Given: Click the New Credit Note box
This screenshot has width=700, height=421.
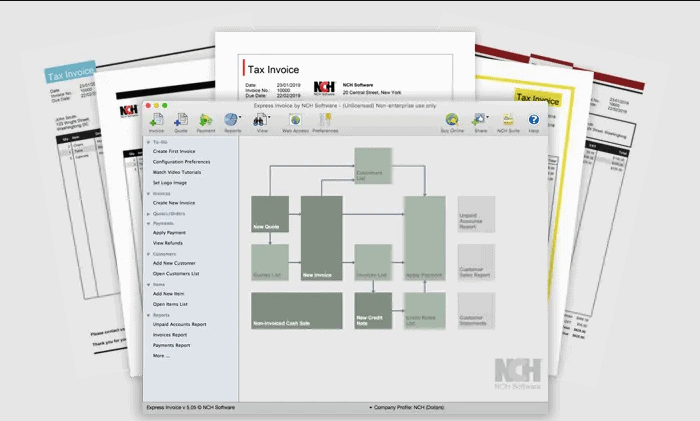Looking at the screenshot, I should click(x=373, y=311).
